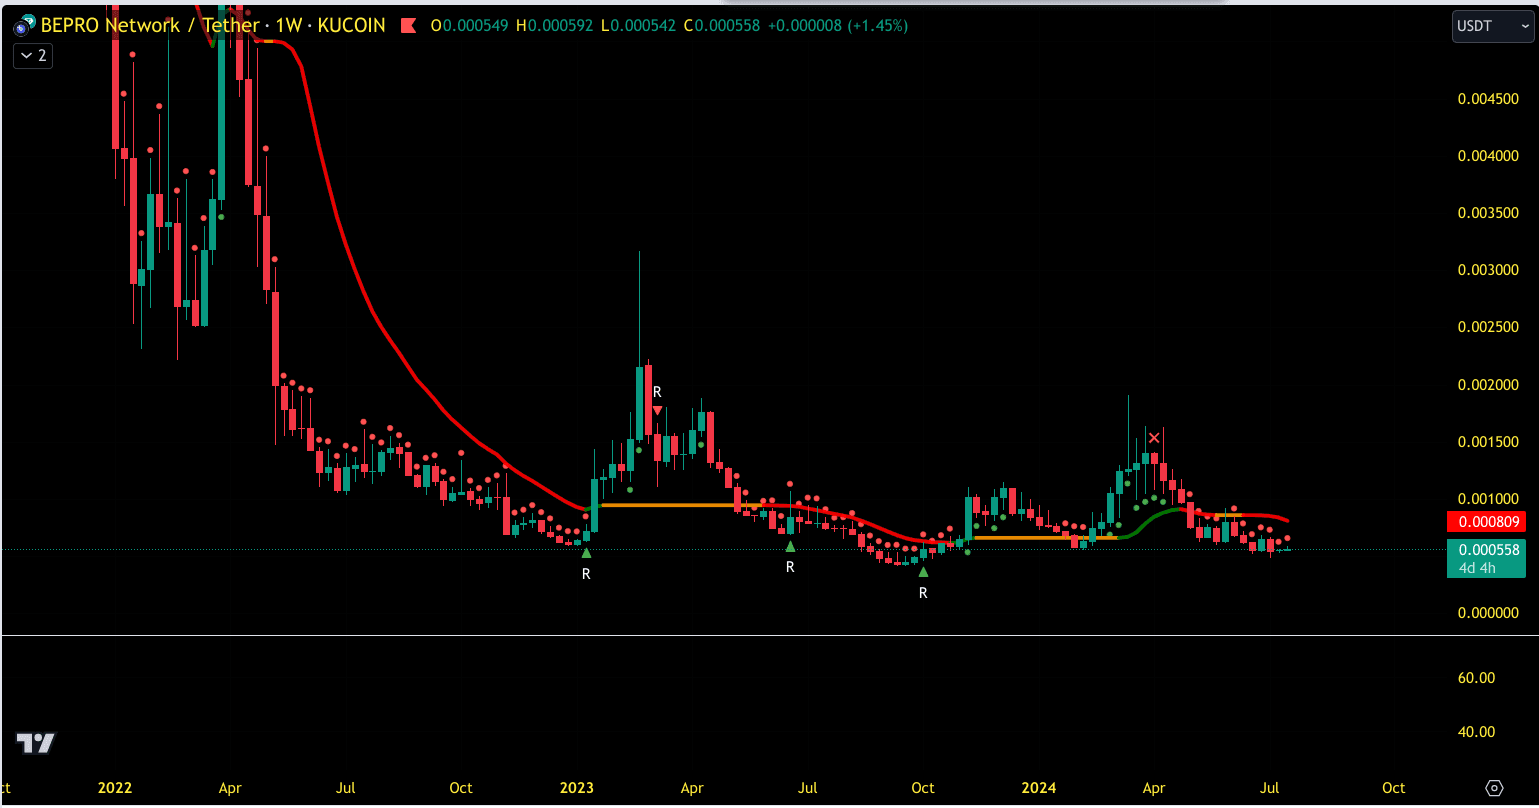Click the 0.002500 price axis label
The image size is (1539, 808).
(1489, 327)
